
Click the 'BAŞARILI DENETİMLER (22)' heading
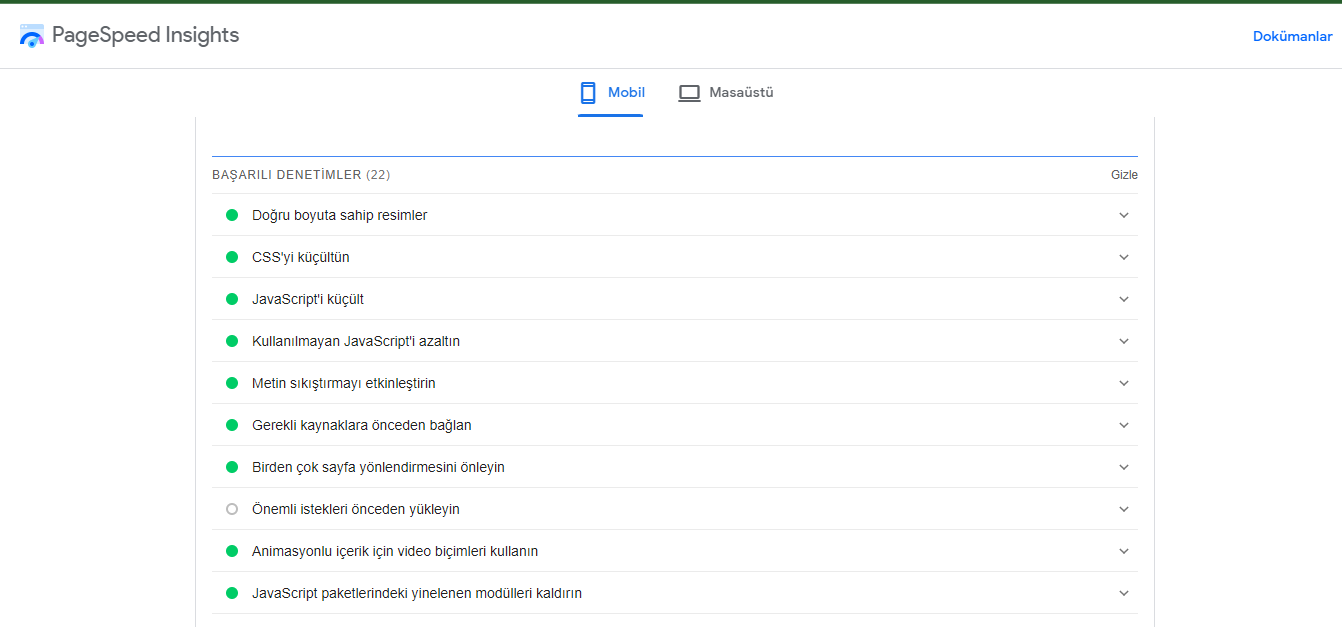[300, 175]
